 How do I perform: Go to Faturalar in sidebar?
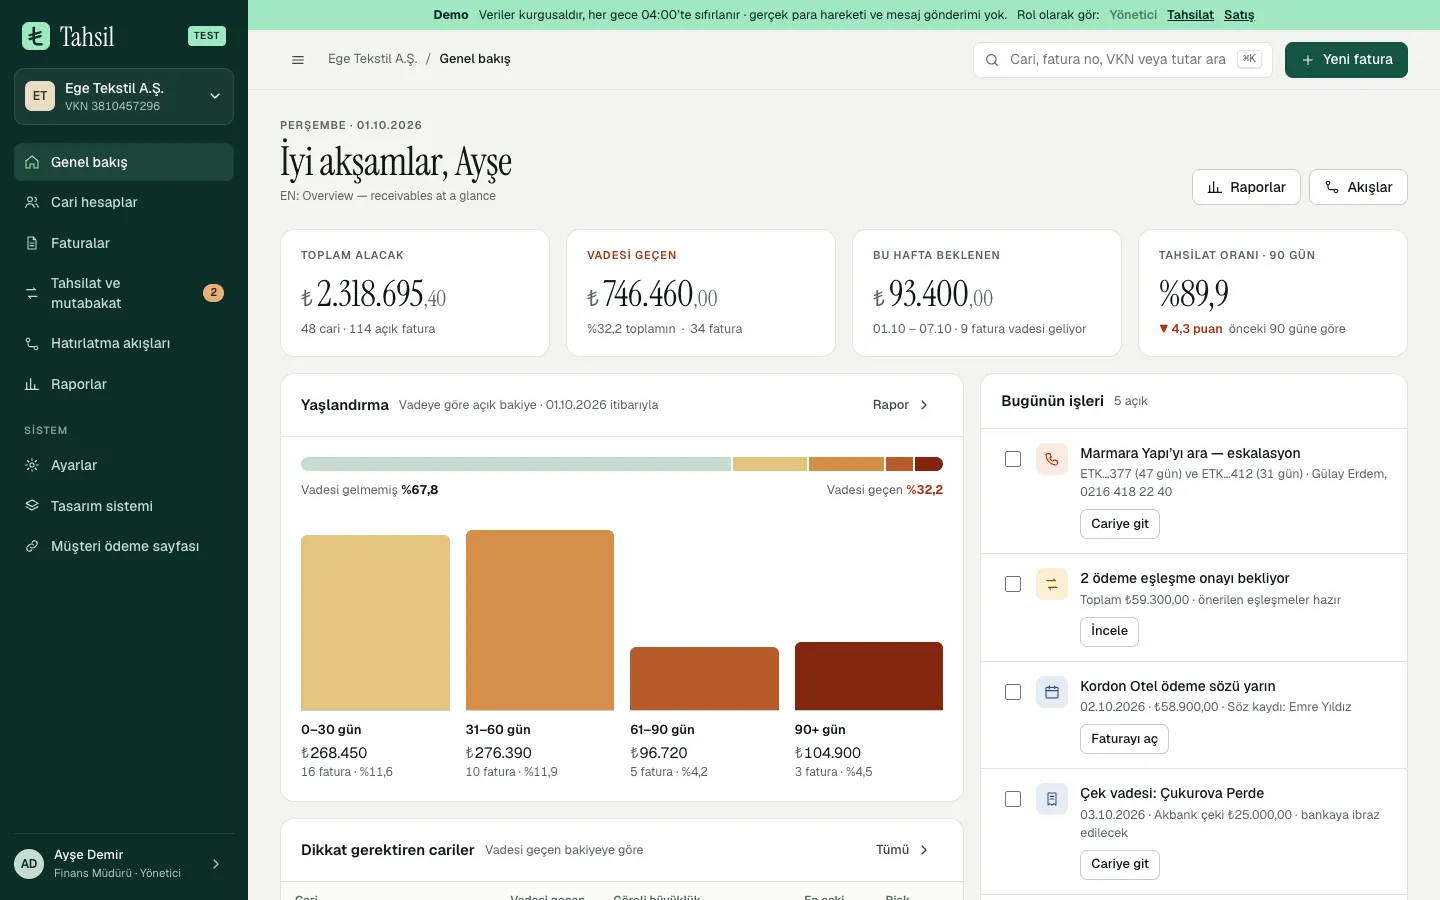pos(124,243)
